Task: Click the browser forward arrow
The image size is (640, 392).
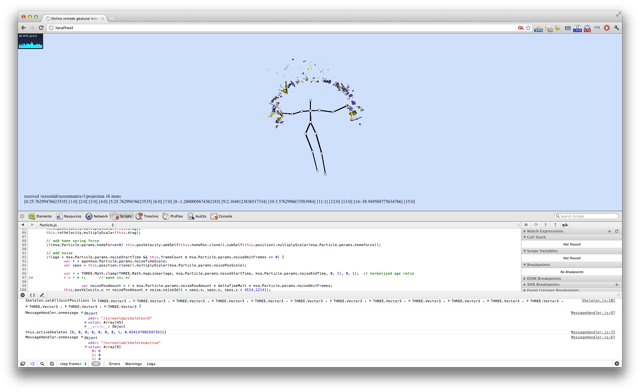Action: [32, 28]
